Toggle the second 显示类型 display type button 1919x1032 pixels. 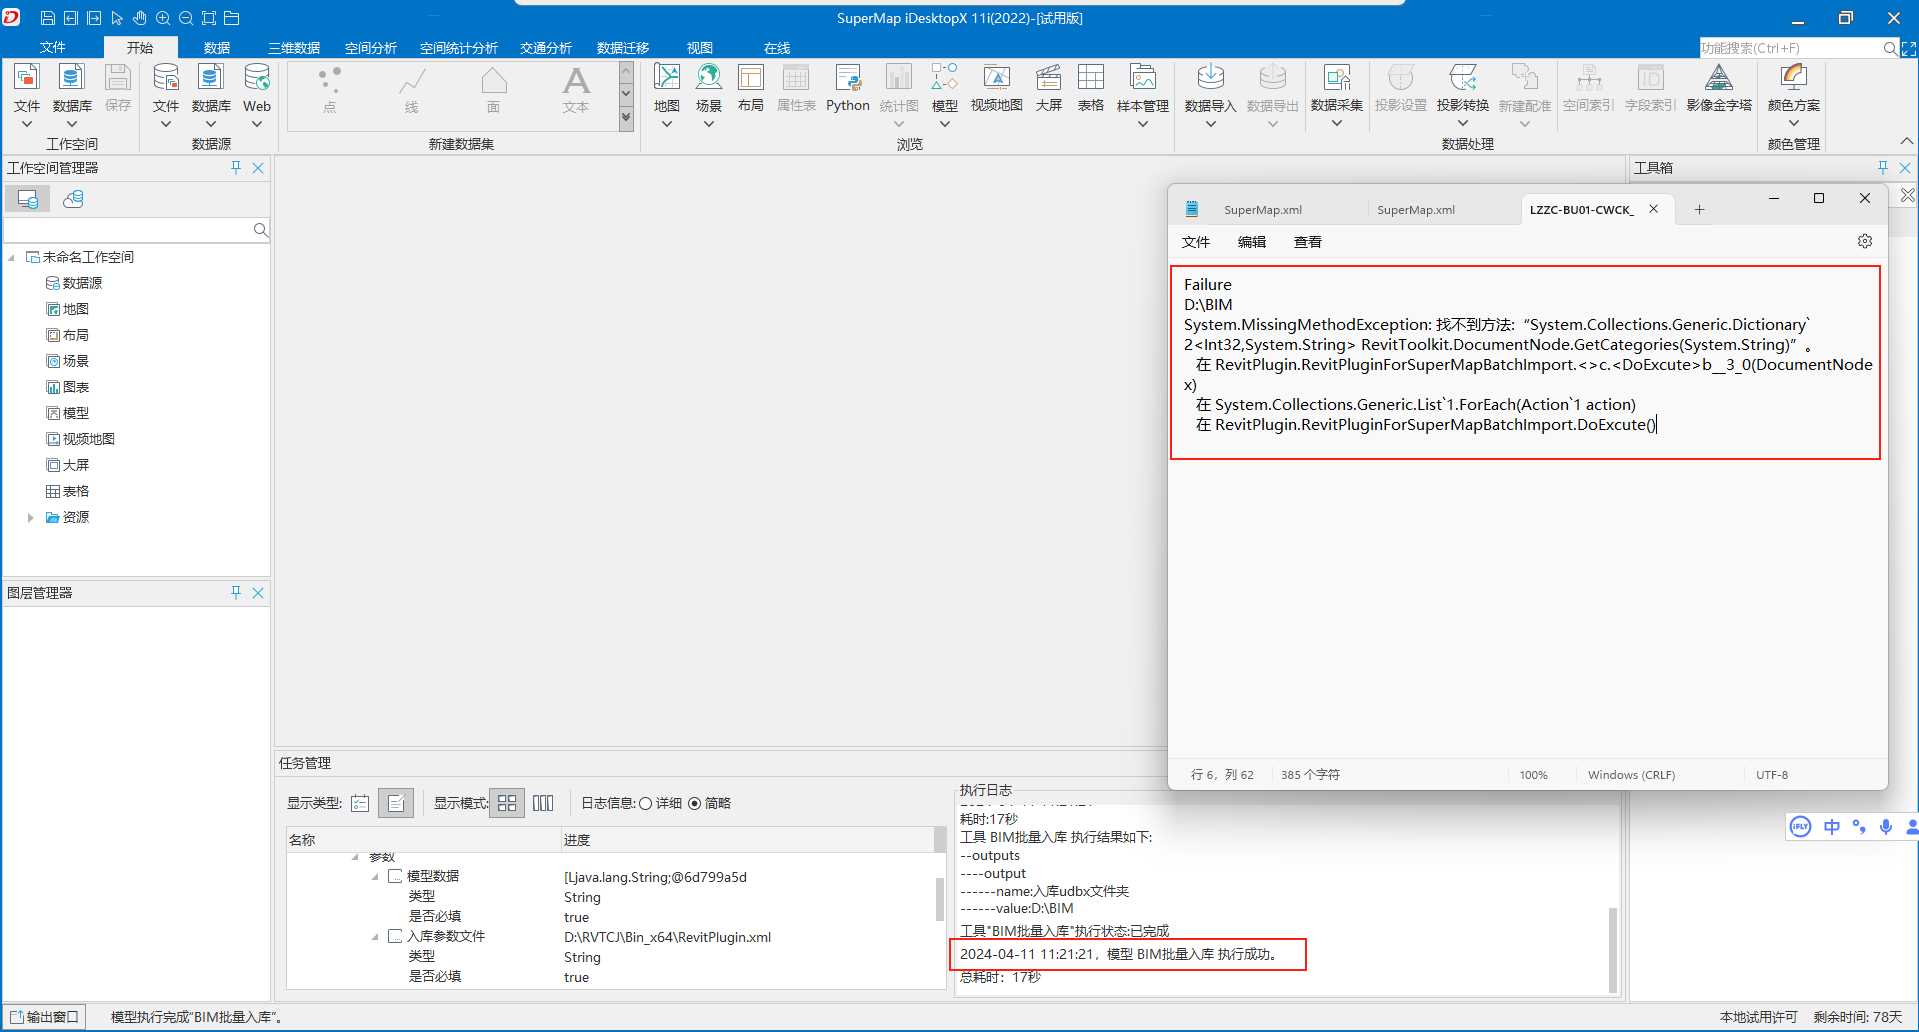tap(396, 803)
